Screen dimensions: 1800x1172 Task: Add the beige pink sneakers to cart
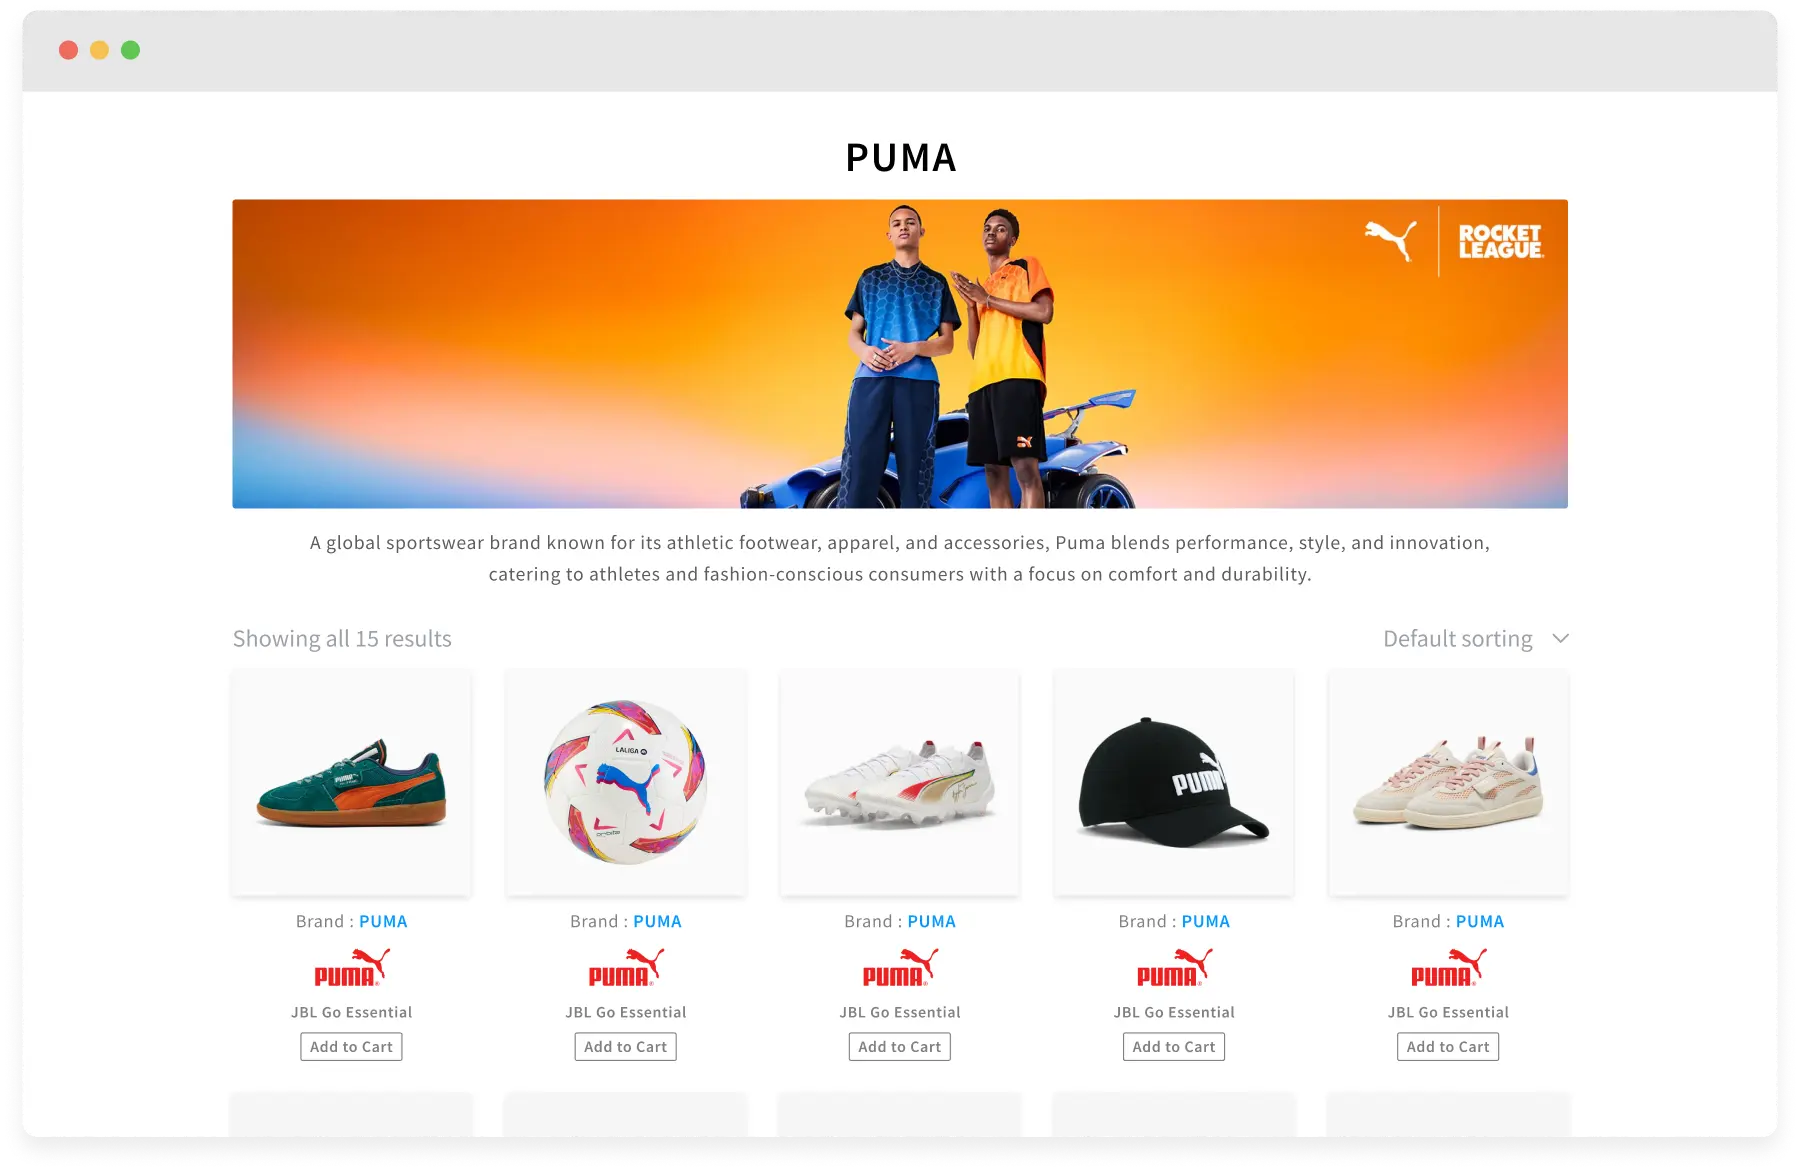1448,1047
